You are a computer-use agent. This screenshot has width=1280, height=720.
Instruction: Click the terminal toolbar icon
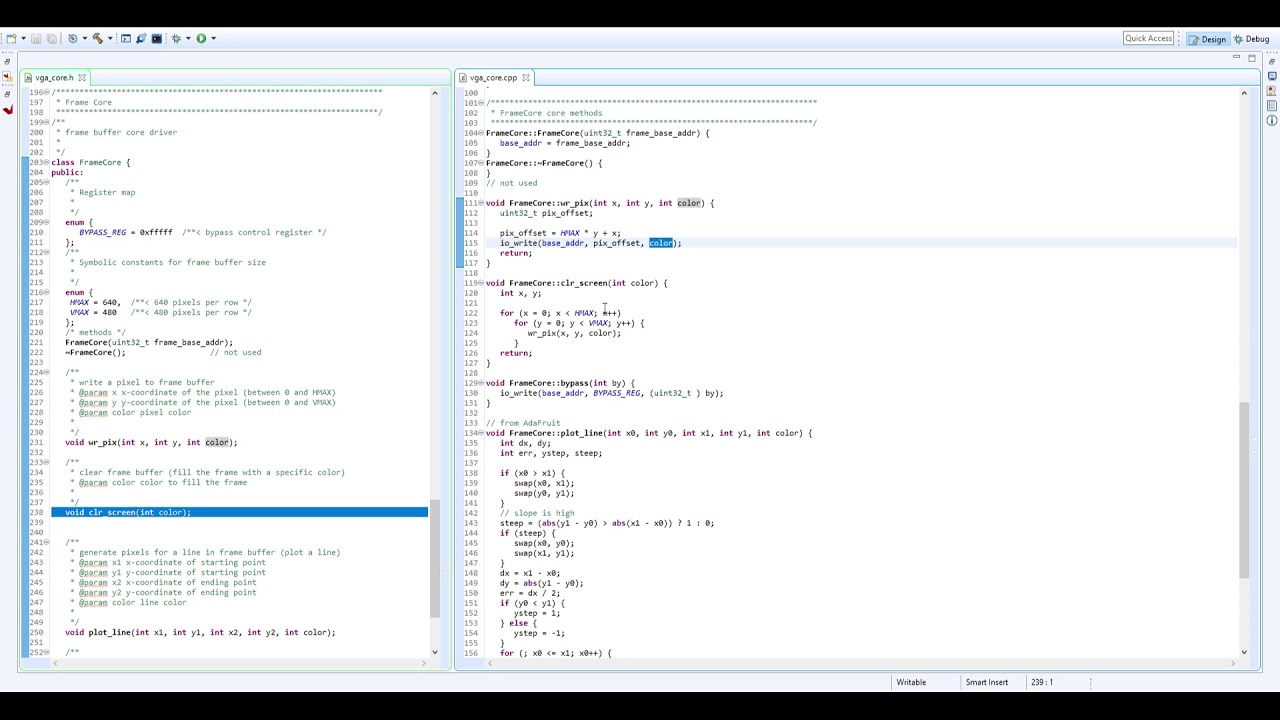[x=126, y=38]
